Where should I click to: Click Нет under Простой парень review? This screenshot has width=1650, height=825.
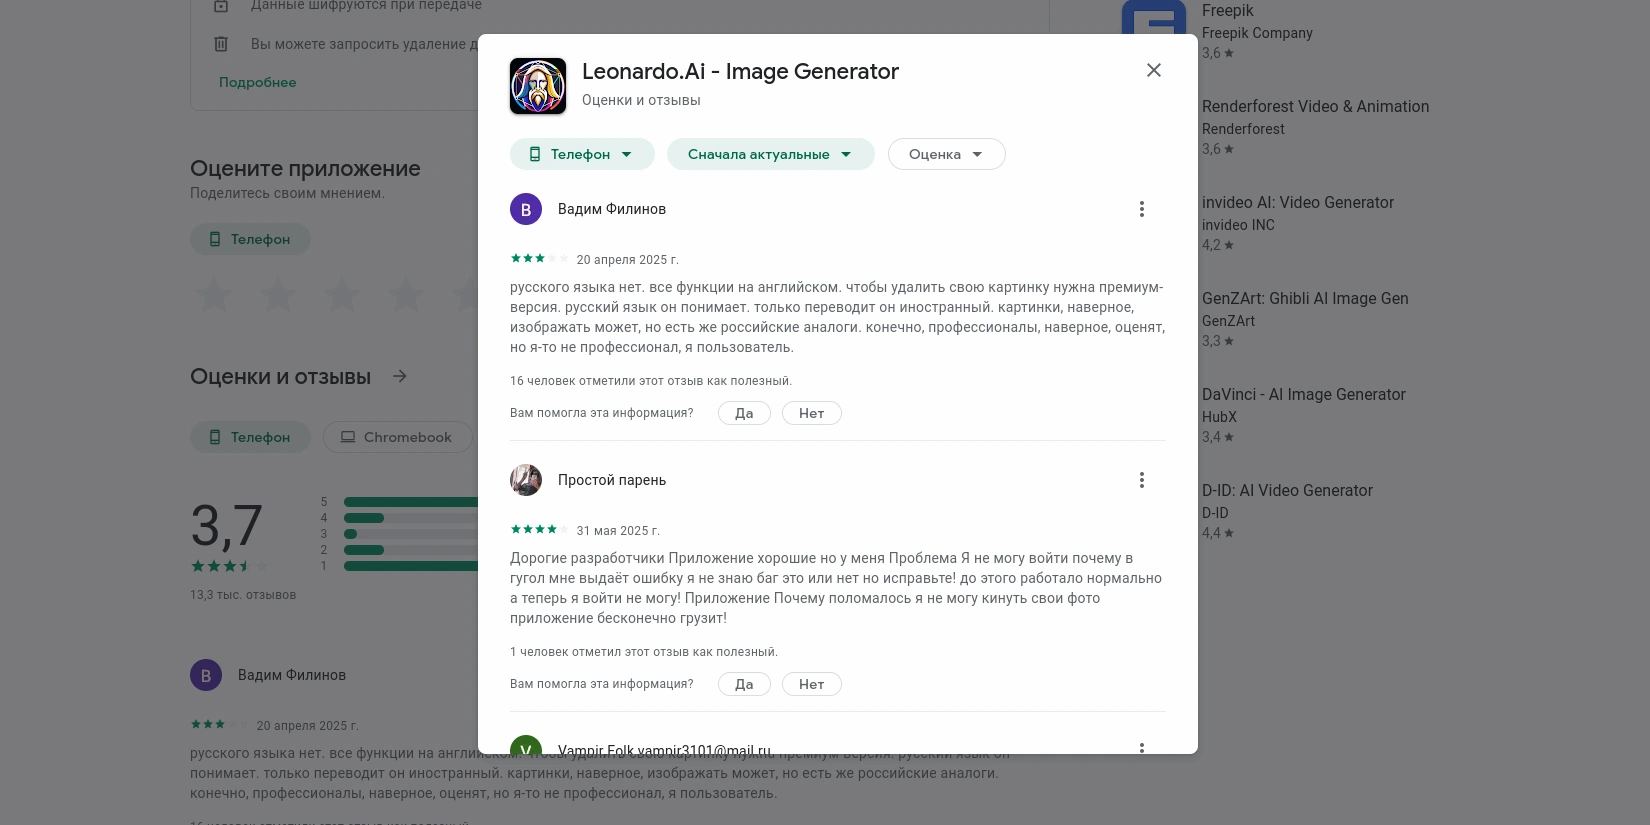pyautogui.click(x=811, y=684)
